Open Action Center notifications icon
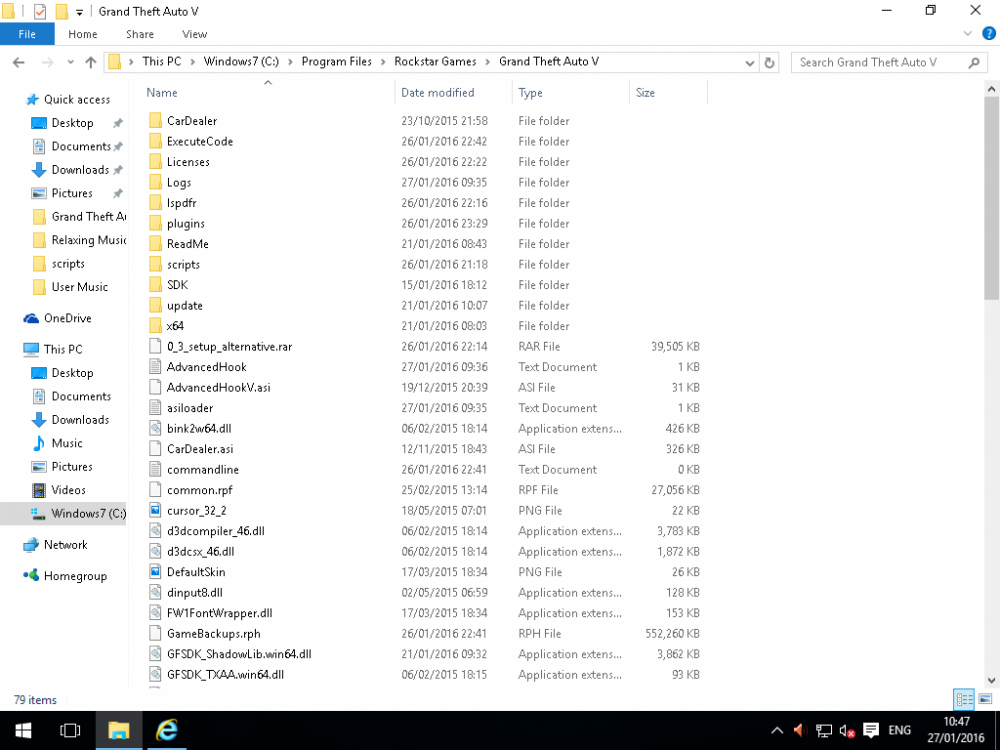Viewport: 1000px width, 750px height. [x=871, y=731]
